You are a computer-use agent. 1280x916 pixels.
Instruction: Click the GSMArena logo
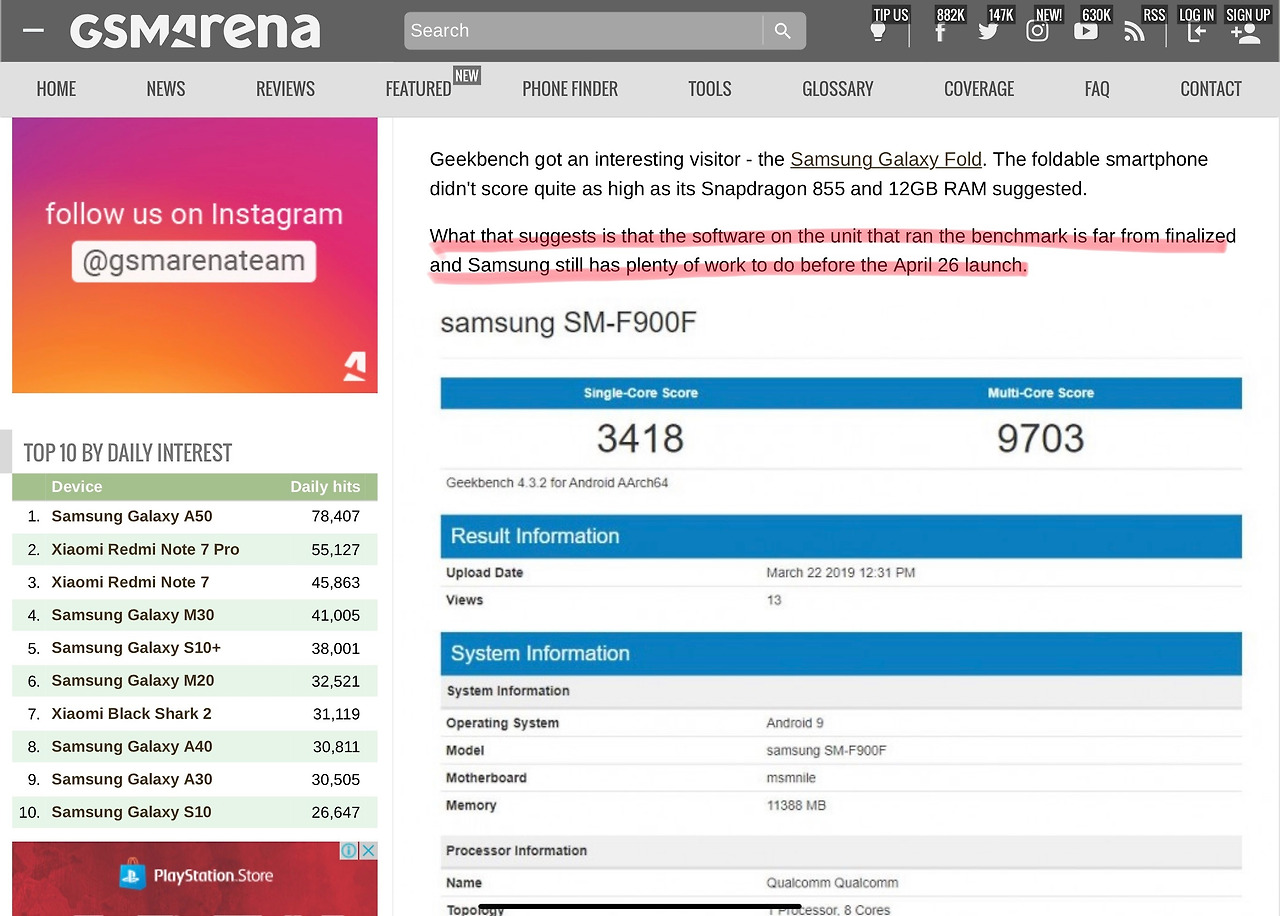(x=195, y=31)
